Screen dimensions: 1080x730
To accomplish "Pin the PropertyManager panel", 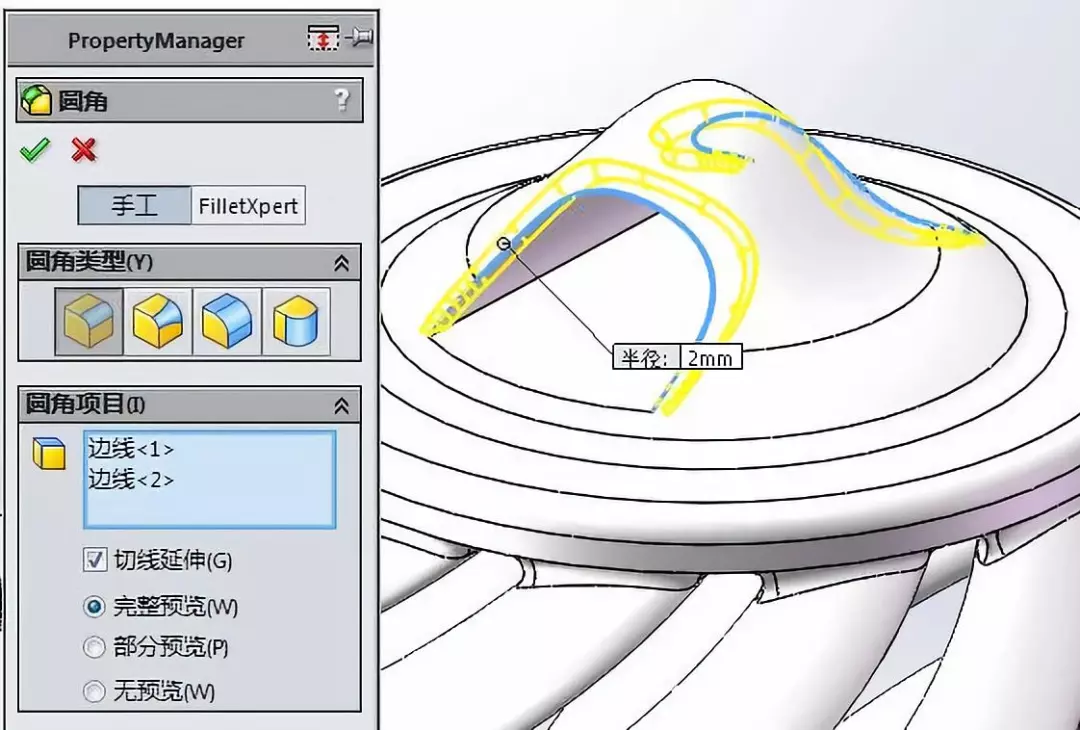I will point(360,37).
